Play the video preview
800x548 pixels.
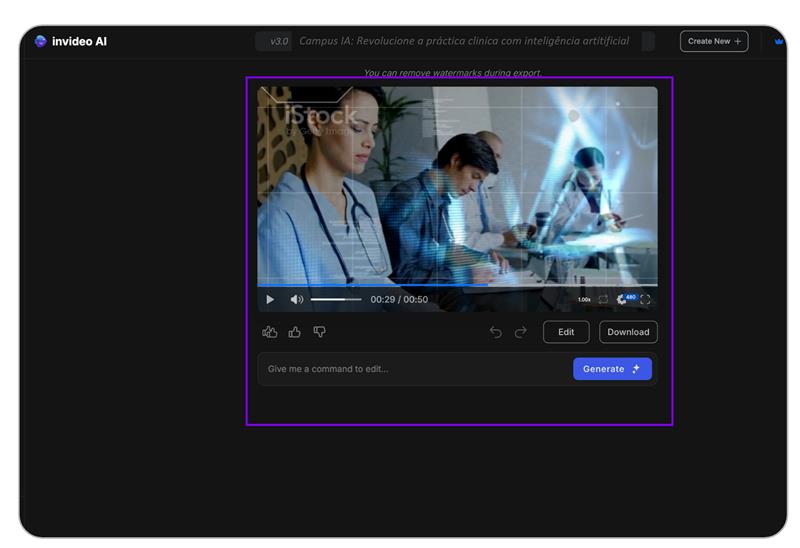point(270,299)
